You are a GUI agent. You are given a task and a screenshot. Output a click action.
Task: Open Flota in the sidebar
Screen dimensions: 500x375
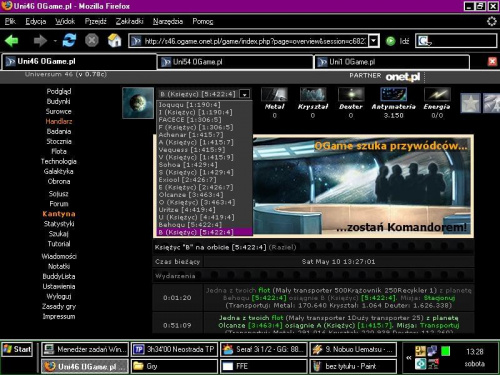pyautogui.click(x=59, y=151)
